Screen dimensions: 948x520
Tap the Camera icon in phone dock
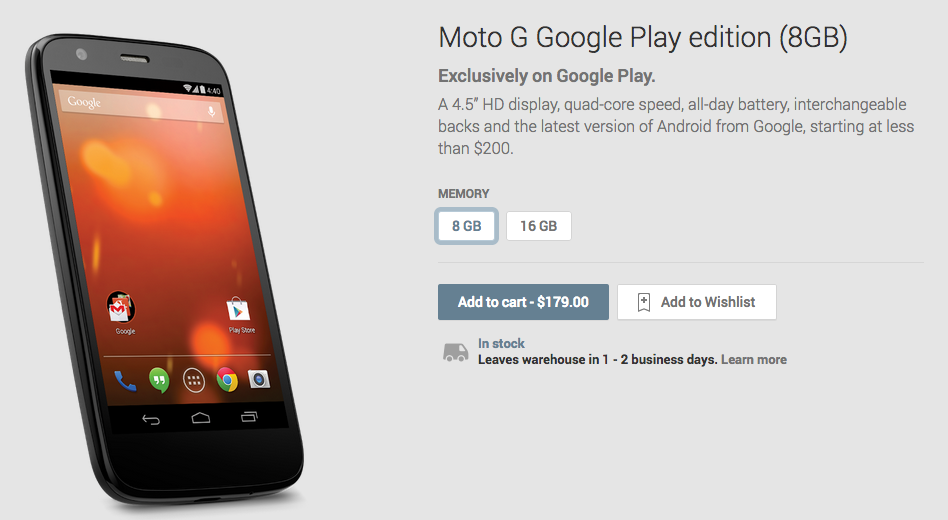[259, 379]
